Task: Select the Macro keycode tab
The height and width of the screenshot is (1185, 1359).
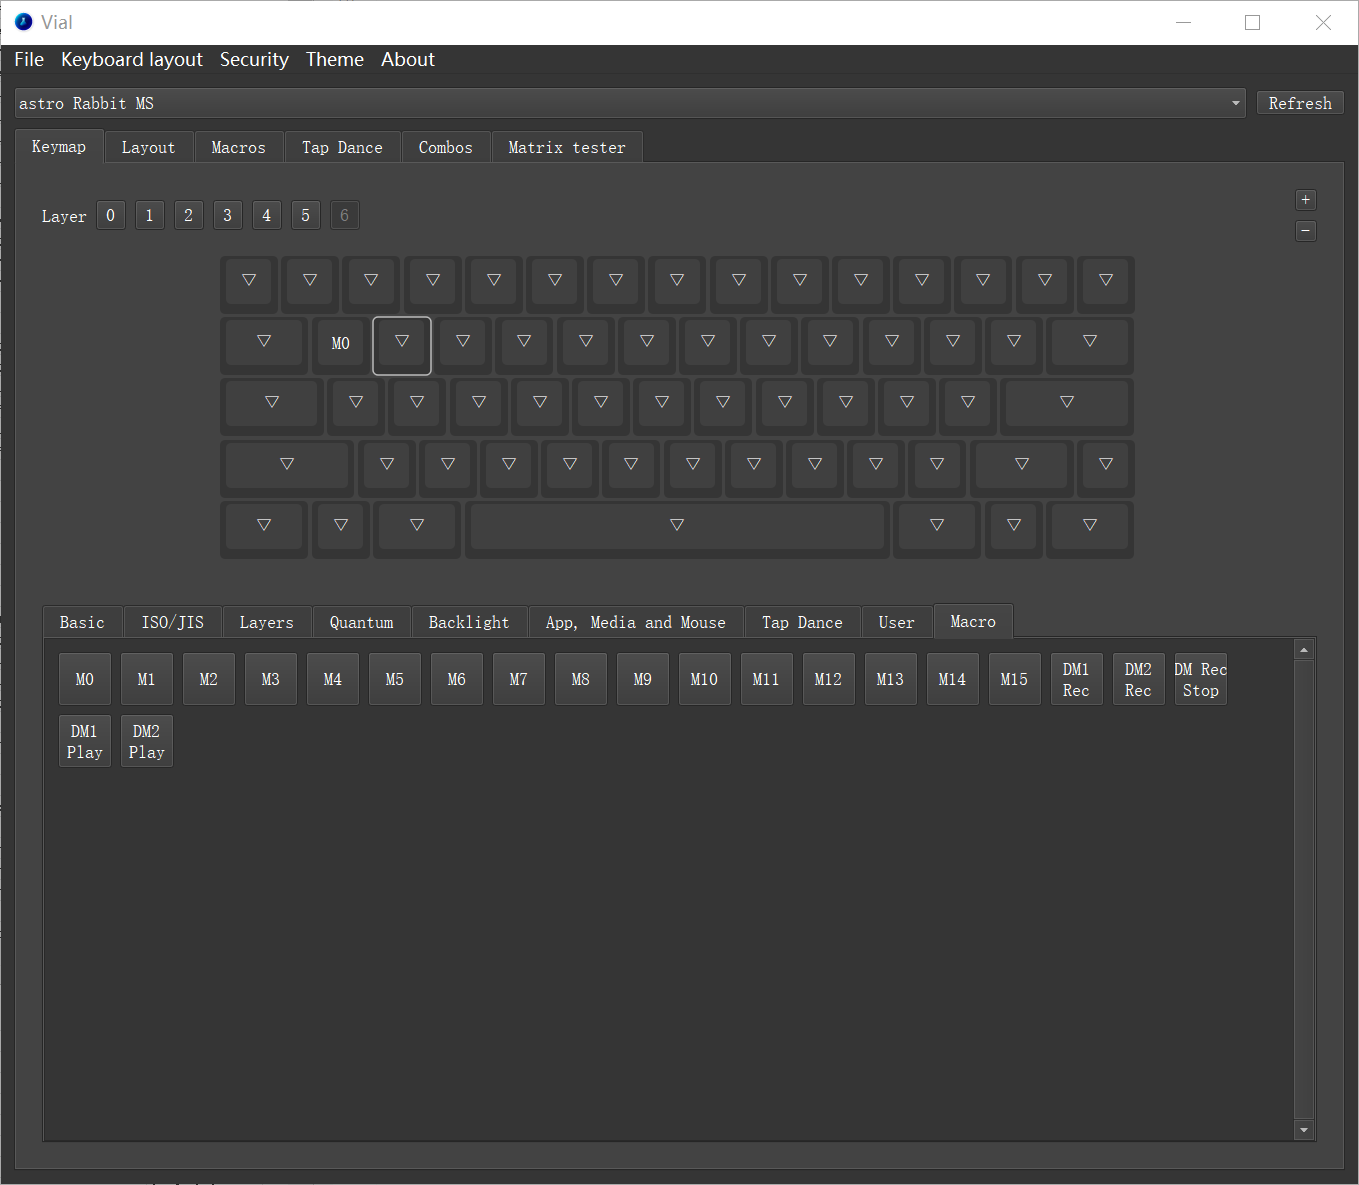Action: pos(973,621)
